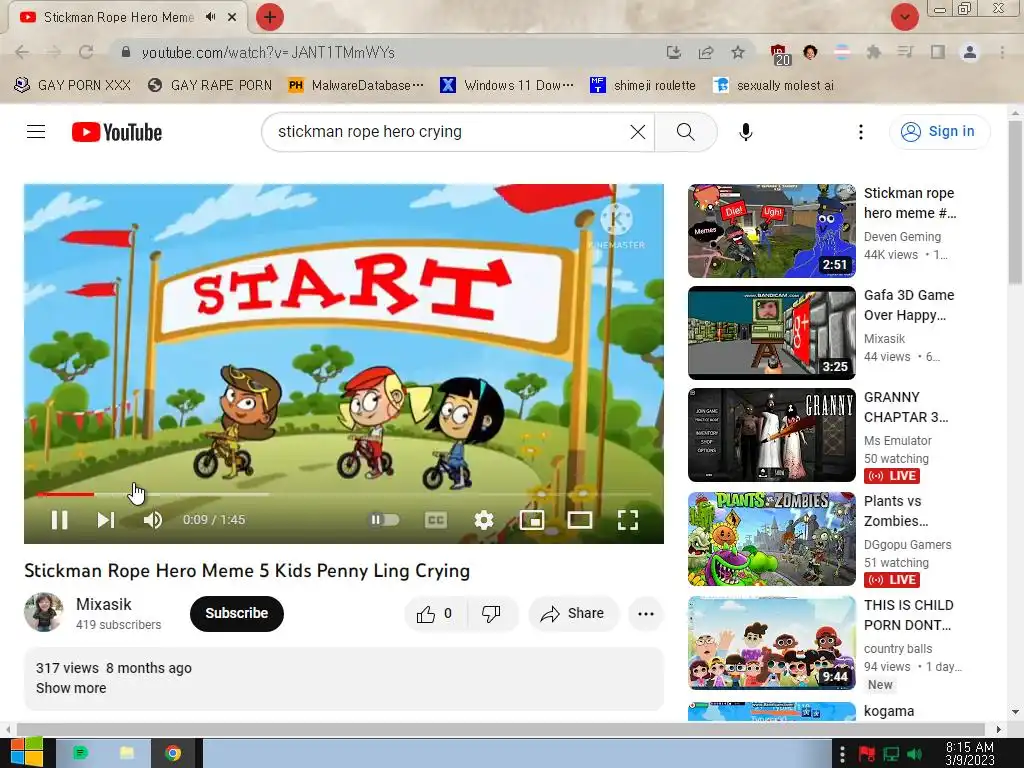Dislike the video with thumbs down
Screen dimensions: 1024x768
pyautogui.click(x=491, y=614)
